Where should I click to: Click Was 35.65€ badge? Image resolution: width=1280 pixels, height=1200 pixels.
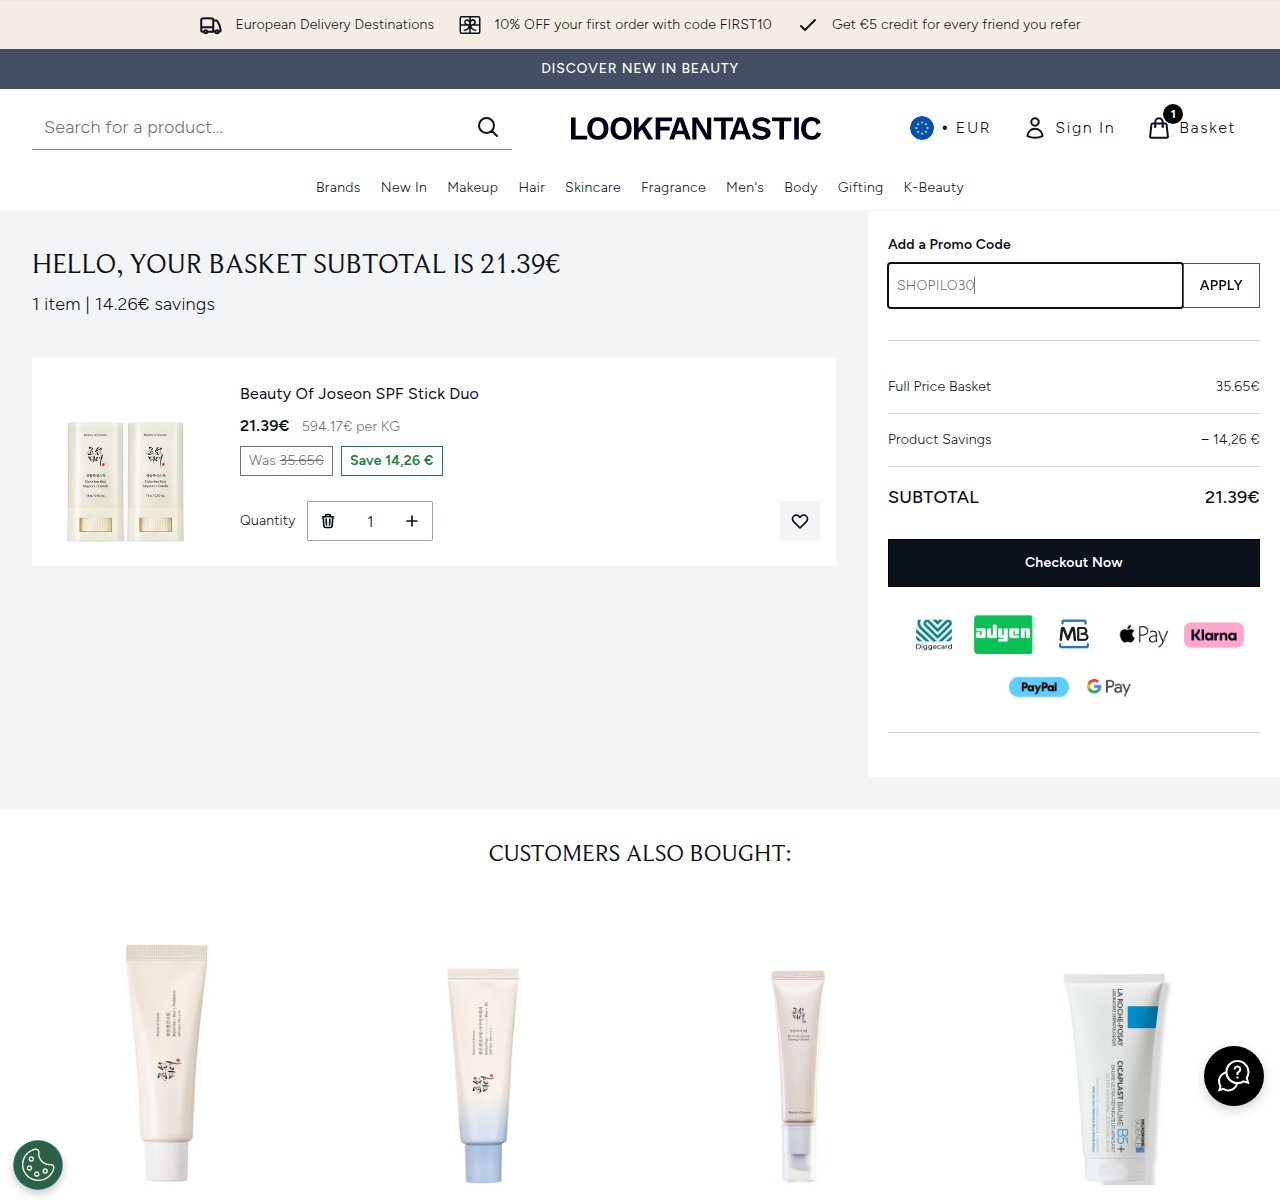(x=286, y=461)
